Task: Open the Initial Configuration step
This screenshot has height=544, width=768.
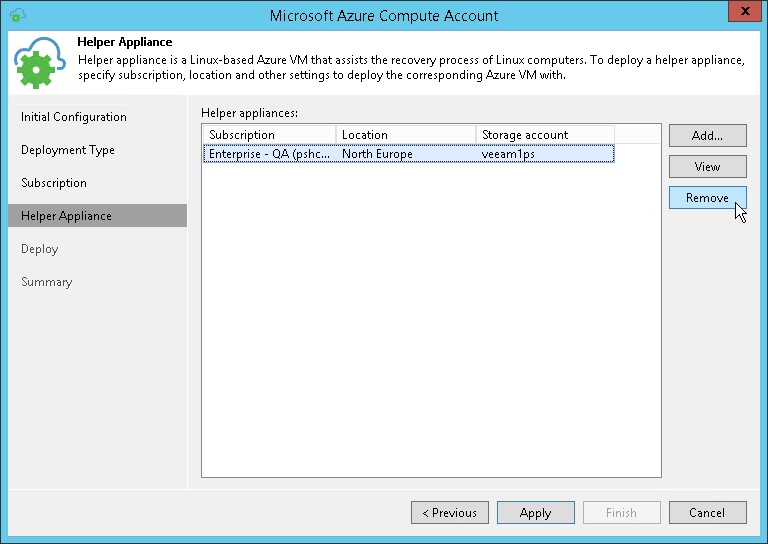Action: click(x=74, y=117)
